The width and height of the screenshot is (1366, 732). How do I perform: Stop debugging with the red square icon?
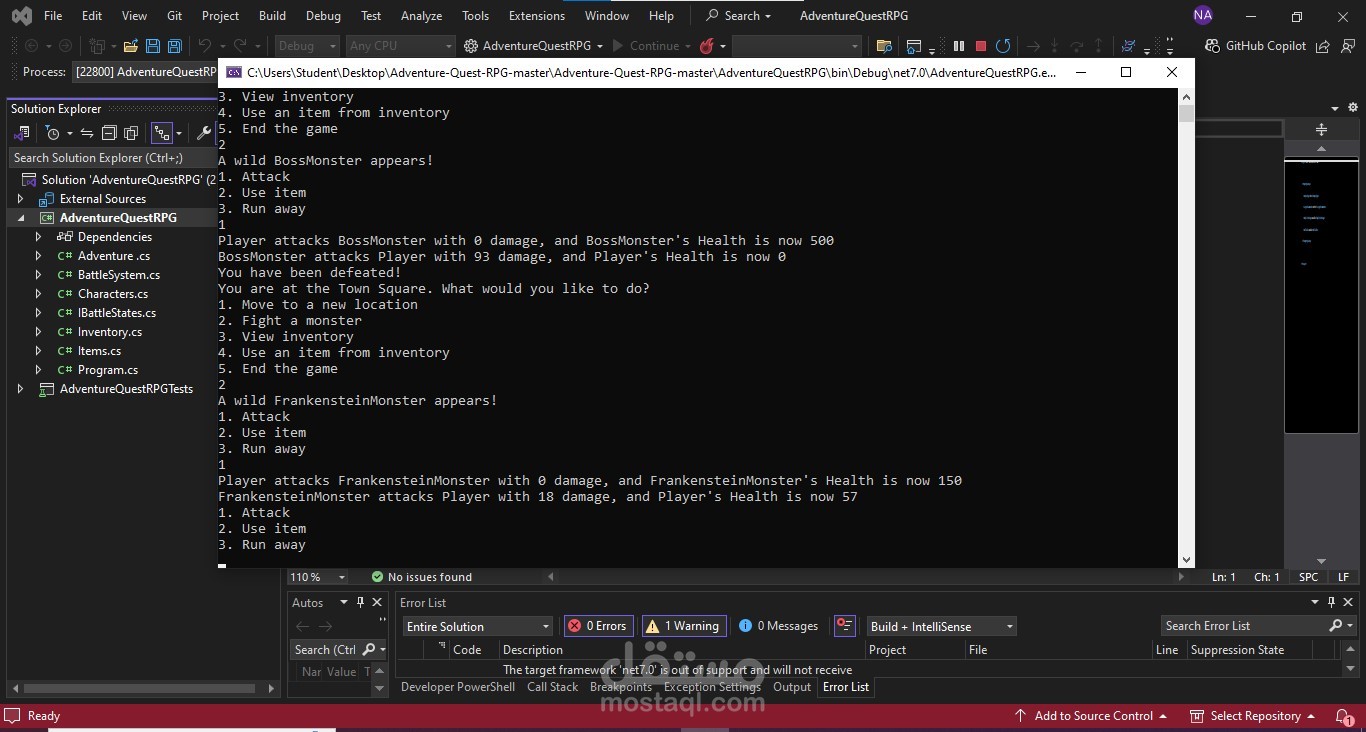981,46
